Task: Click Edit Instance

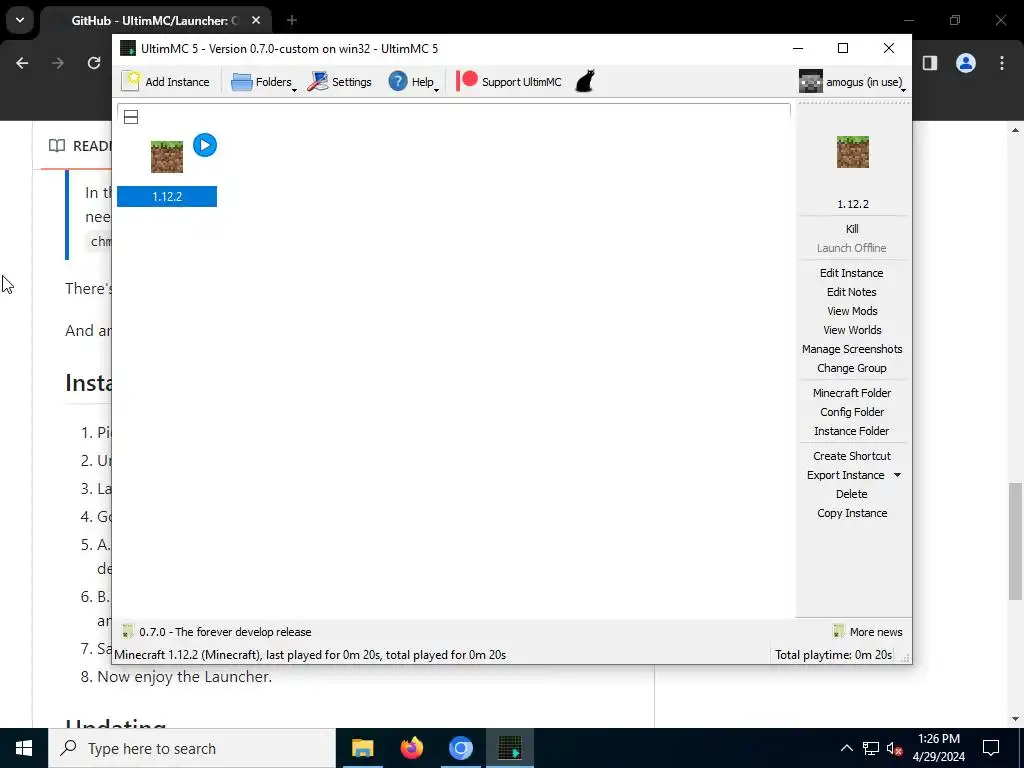Action: click(852, 273)
